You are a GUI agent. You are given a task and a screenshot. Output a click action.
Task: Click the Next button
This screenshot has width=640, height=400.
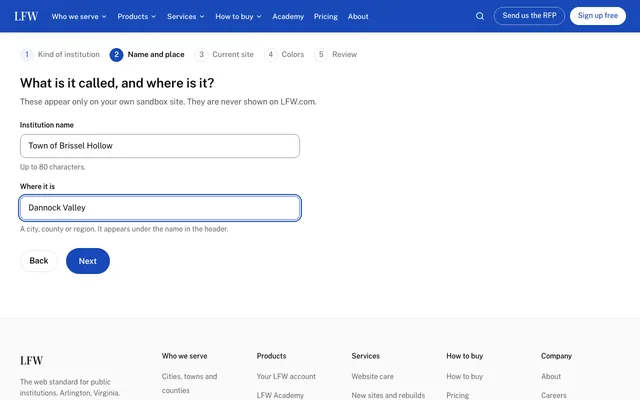click(88, 261)
